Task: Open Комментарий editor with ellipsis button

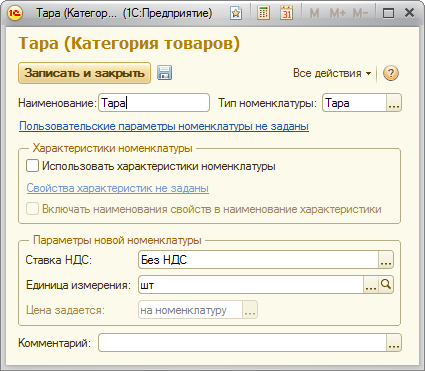Action: coord(394,343)
